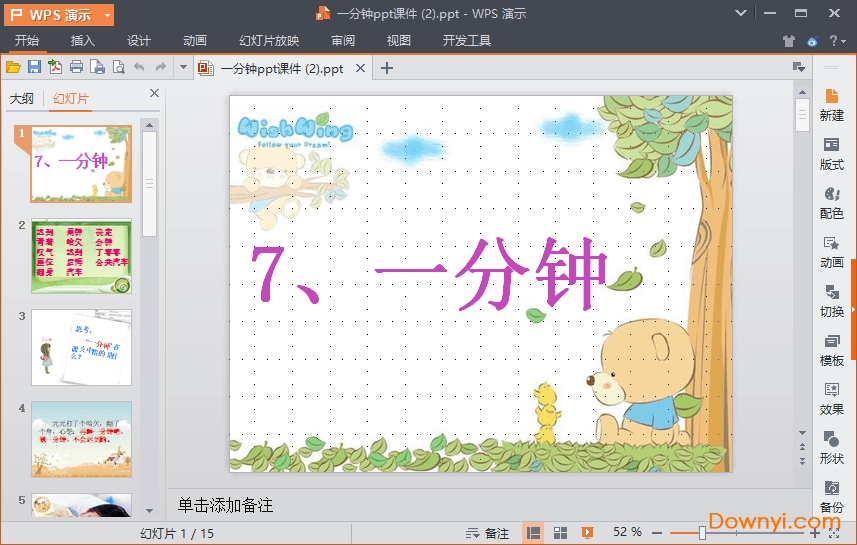Print the presentation using printer icon

click(x=77, y=67)
